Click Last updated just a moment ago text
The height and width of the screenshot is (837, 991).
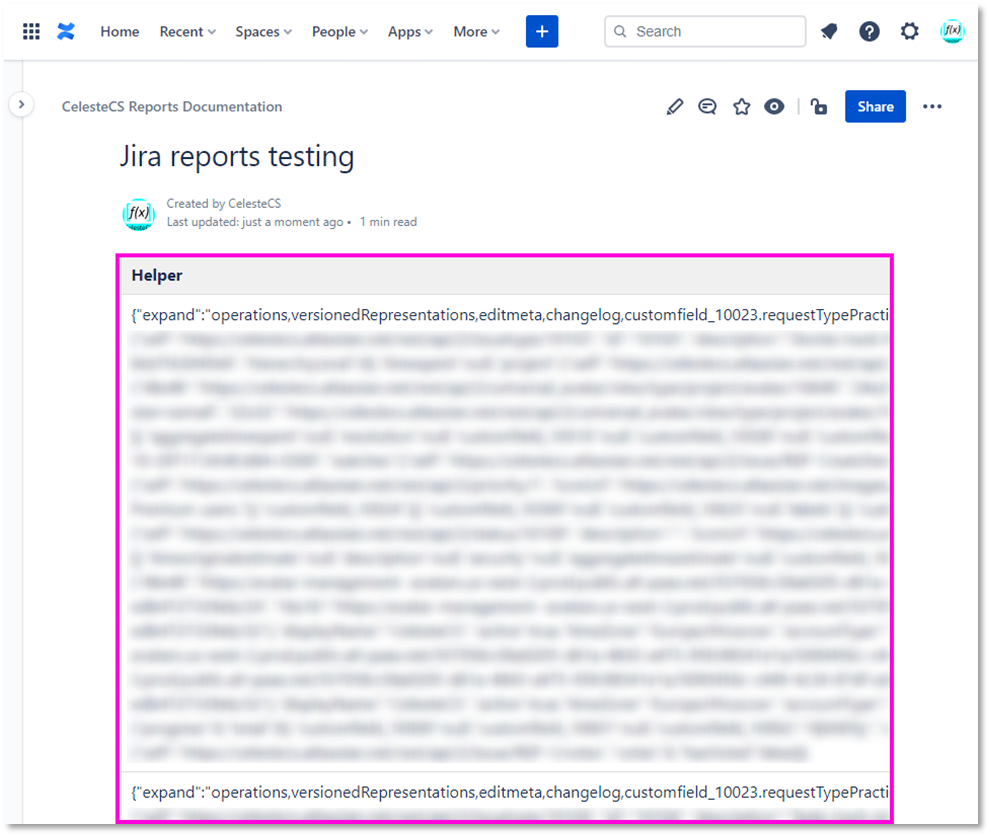click(255, 222)
